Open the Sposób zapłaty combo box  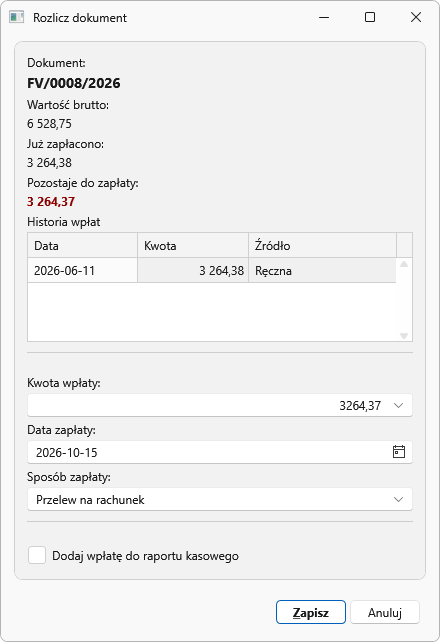point(220,499)
